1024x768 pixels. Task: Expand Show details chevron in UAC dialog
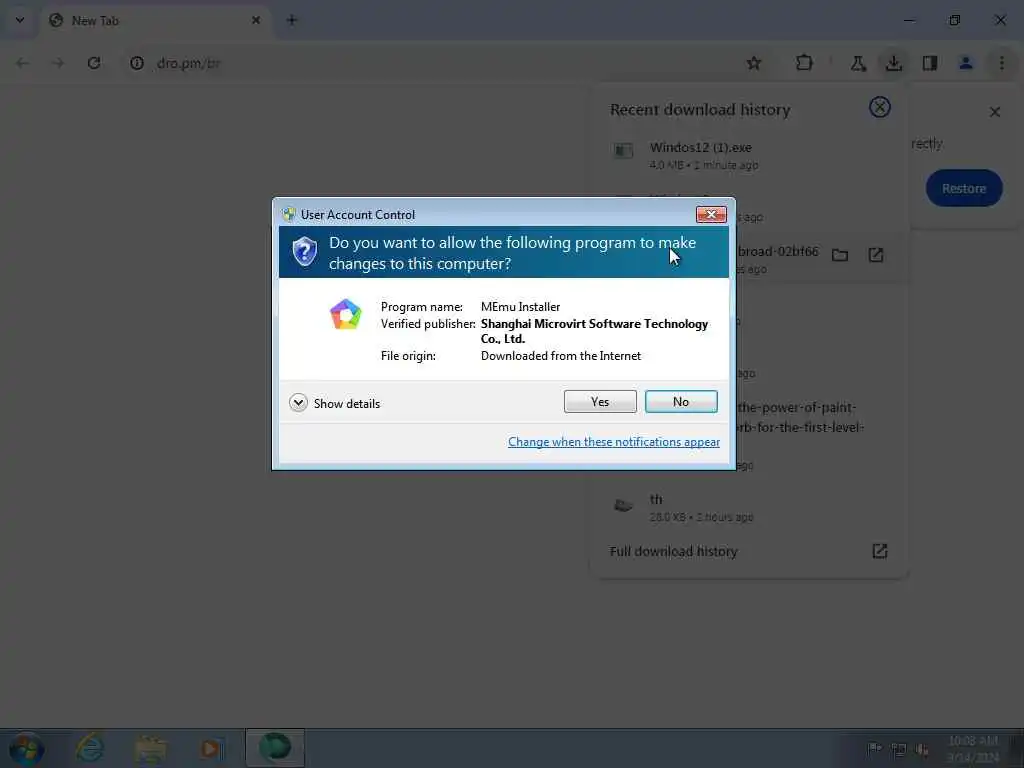tap(298, 403)
